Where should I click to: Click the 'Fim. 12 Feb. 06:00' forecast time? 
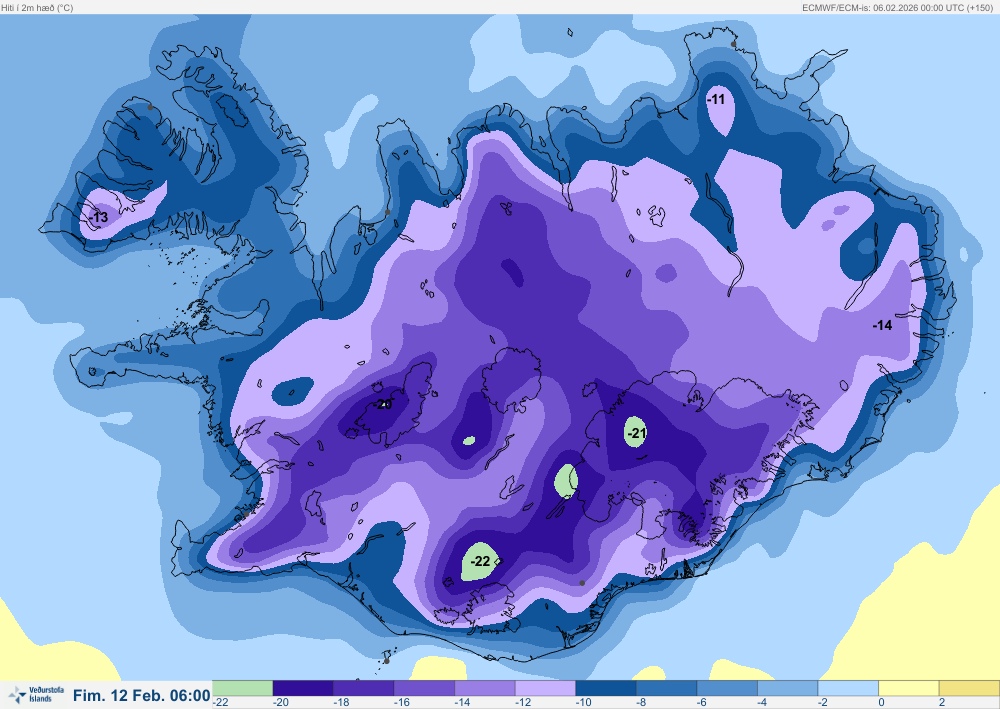[x=142, y=696]
